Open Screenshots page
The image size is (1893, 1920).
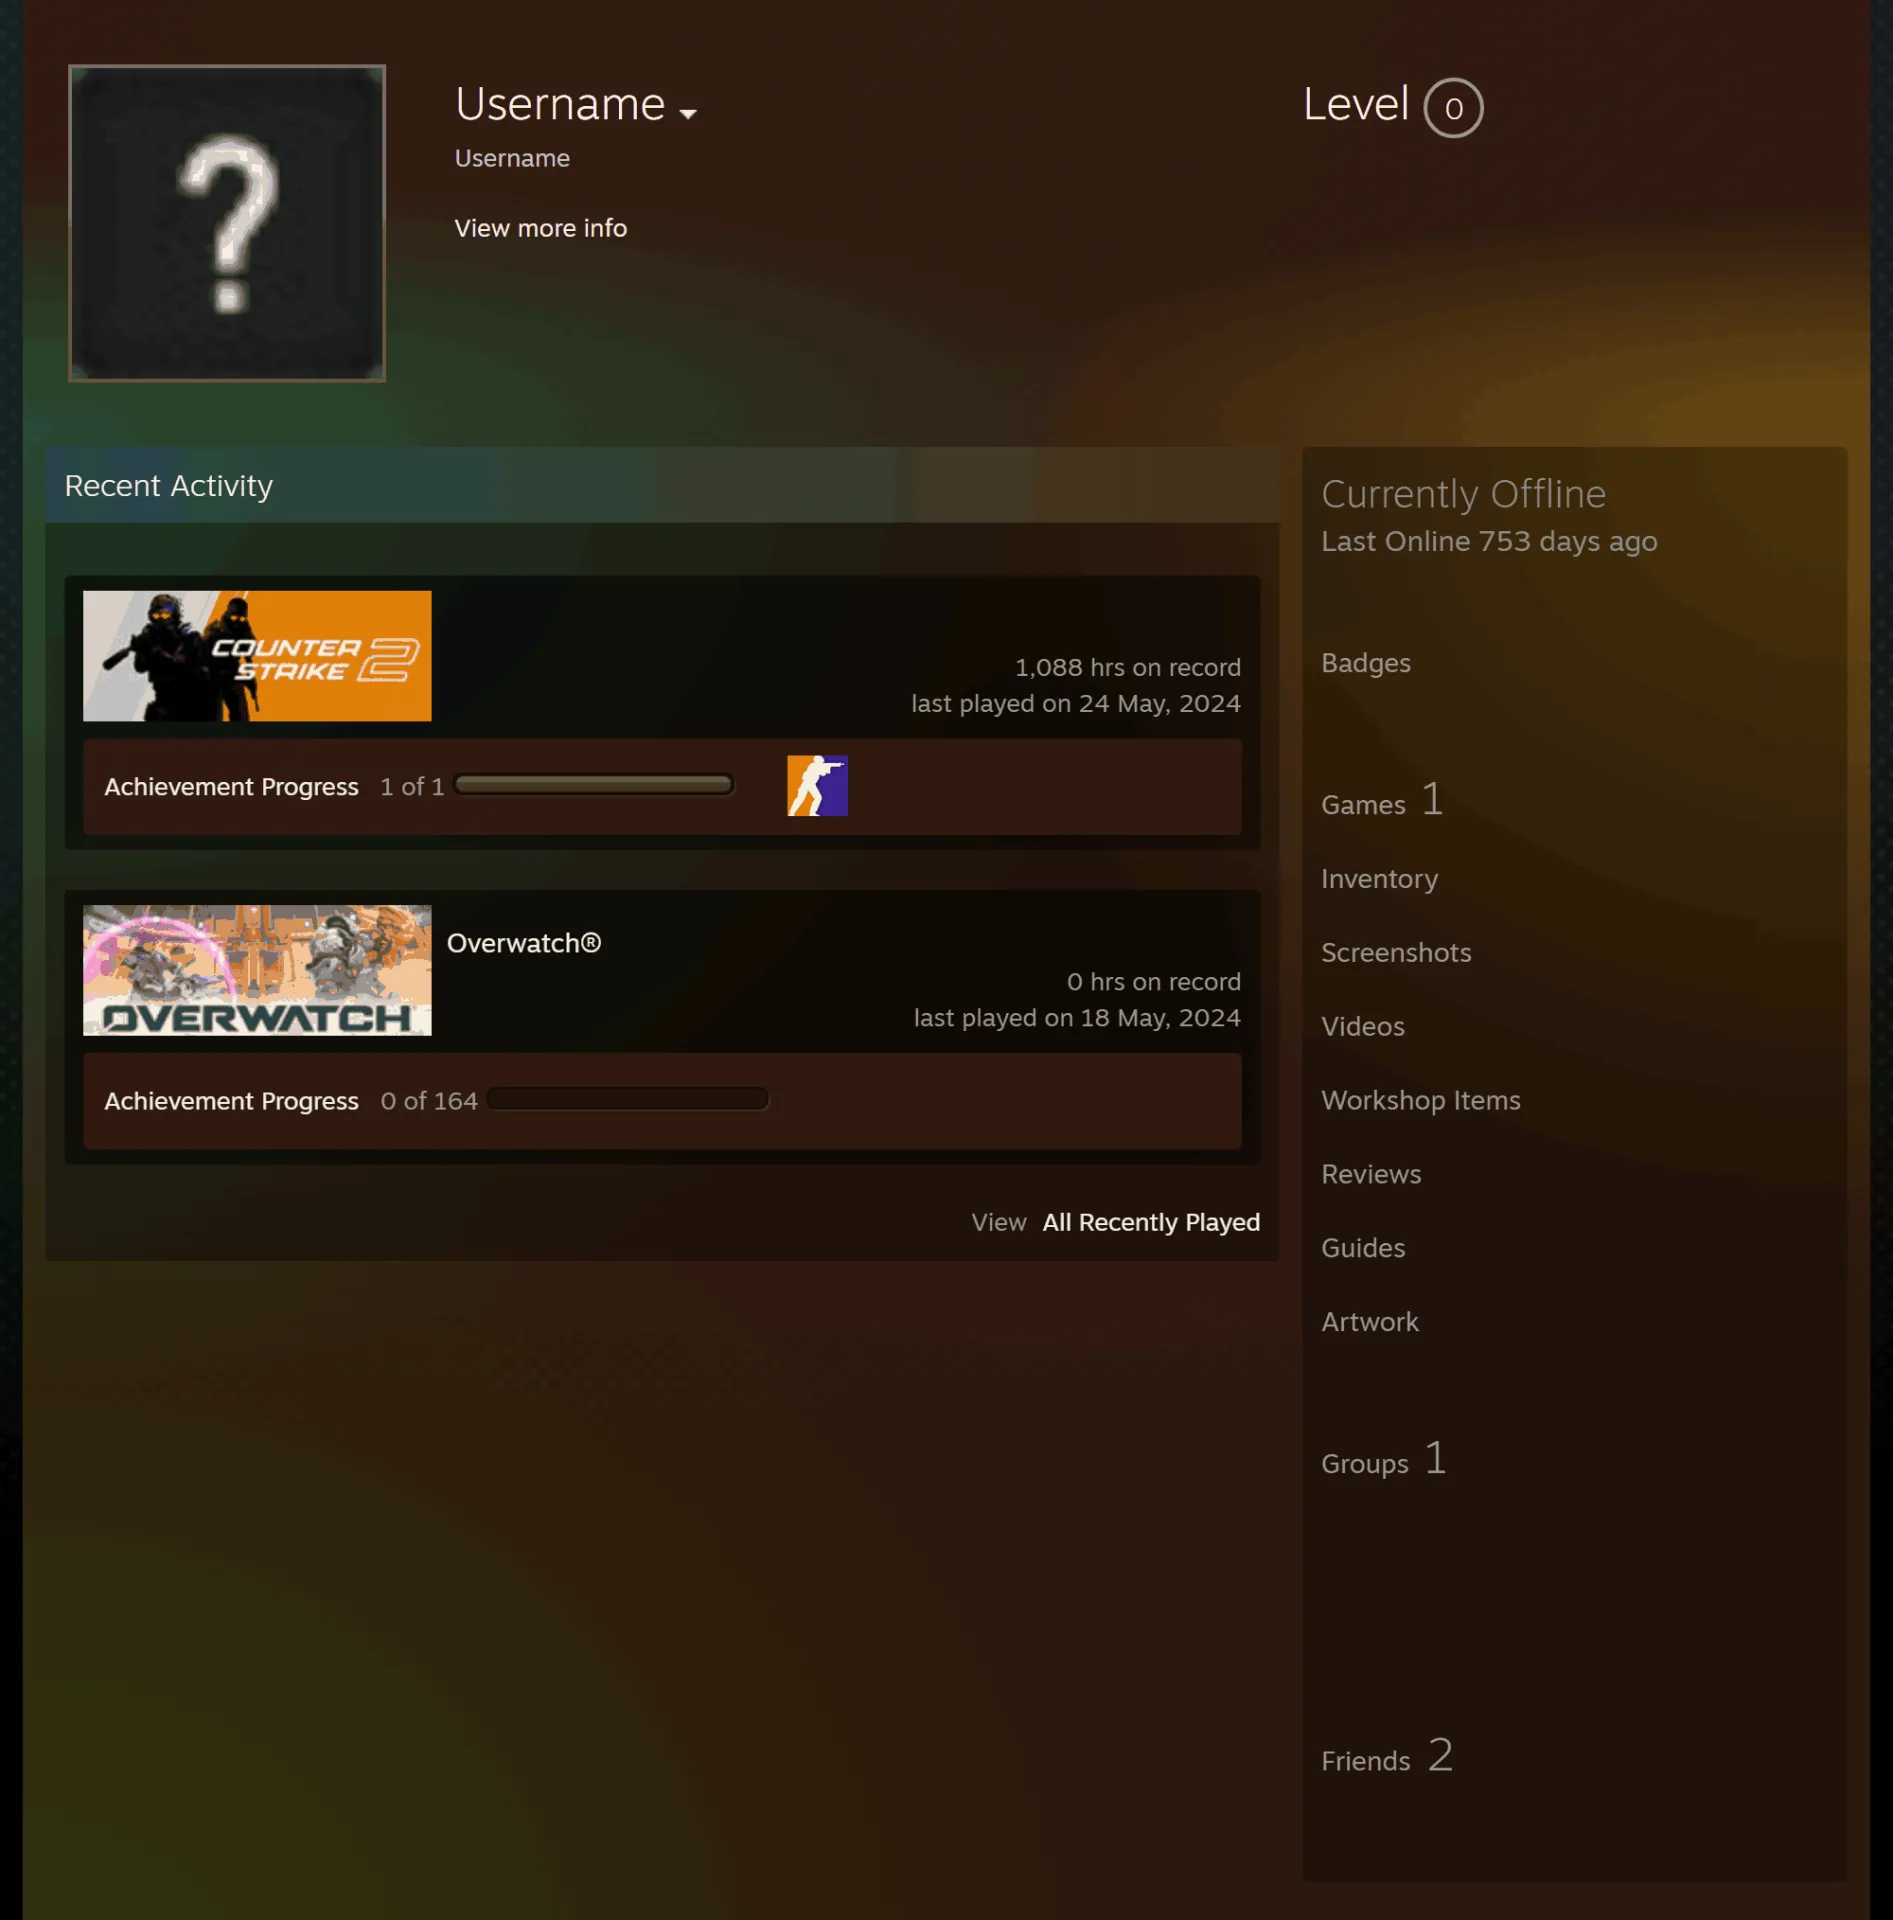point(1395,952)
